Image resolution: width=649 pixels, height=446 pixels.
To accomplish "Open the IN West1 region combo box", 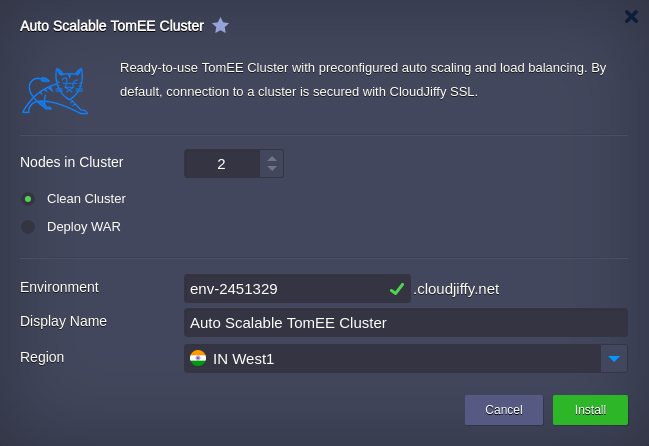I will click(x=406, y=359).
